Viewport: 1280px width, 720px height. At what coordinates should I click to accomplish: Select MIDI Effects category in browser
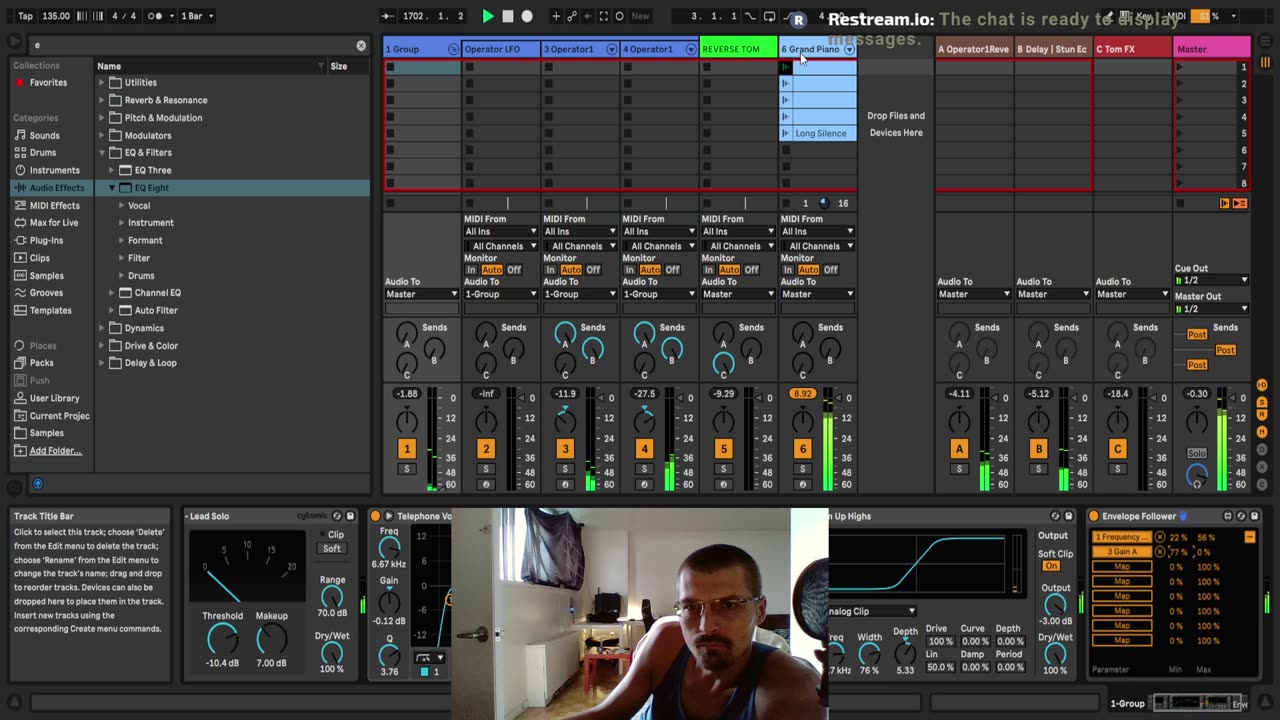[x=55, y=205]
